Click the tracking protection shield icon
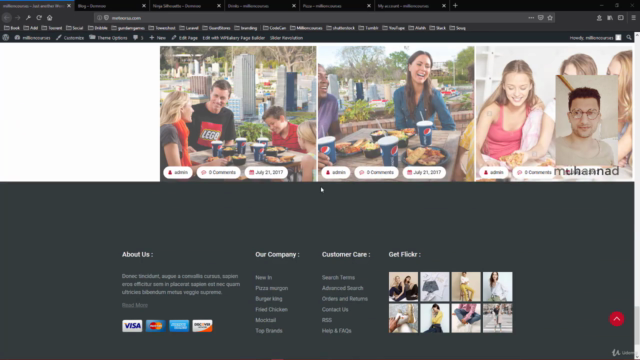640x360 pixels. (x=106, y=18)
